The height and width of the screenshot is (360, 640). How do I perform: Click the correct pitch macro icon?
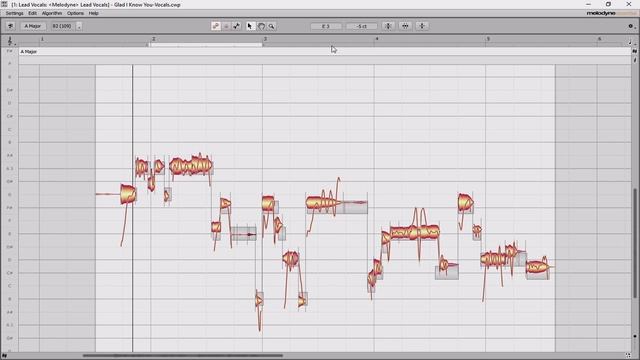(x=388, y=26)
